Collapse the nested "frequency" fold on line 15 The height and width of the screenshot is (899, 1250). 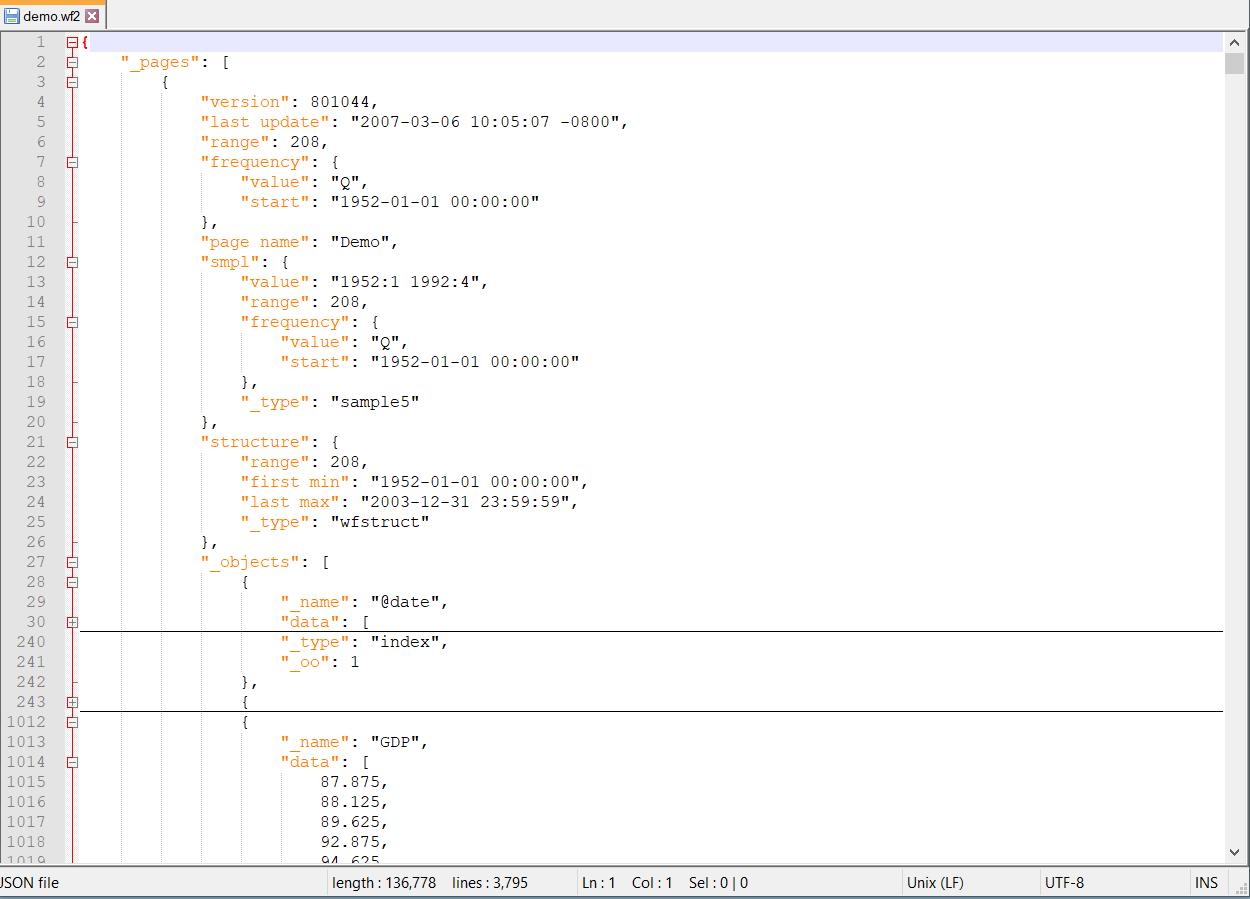click(x=72, y=322)
